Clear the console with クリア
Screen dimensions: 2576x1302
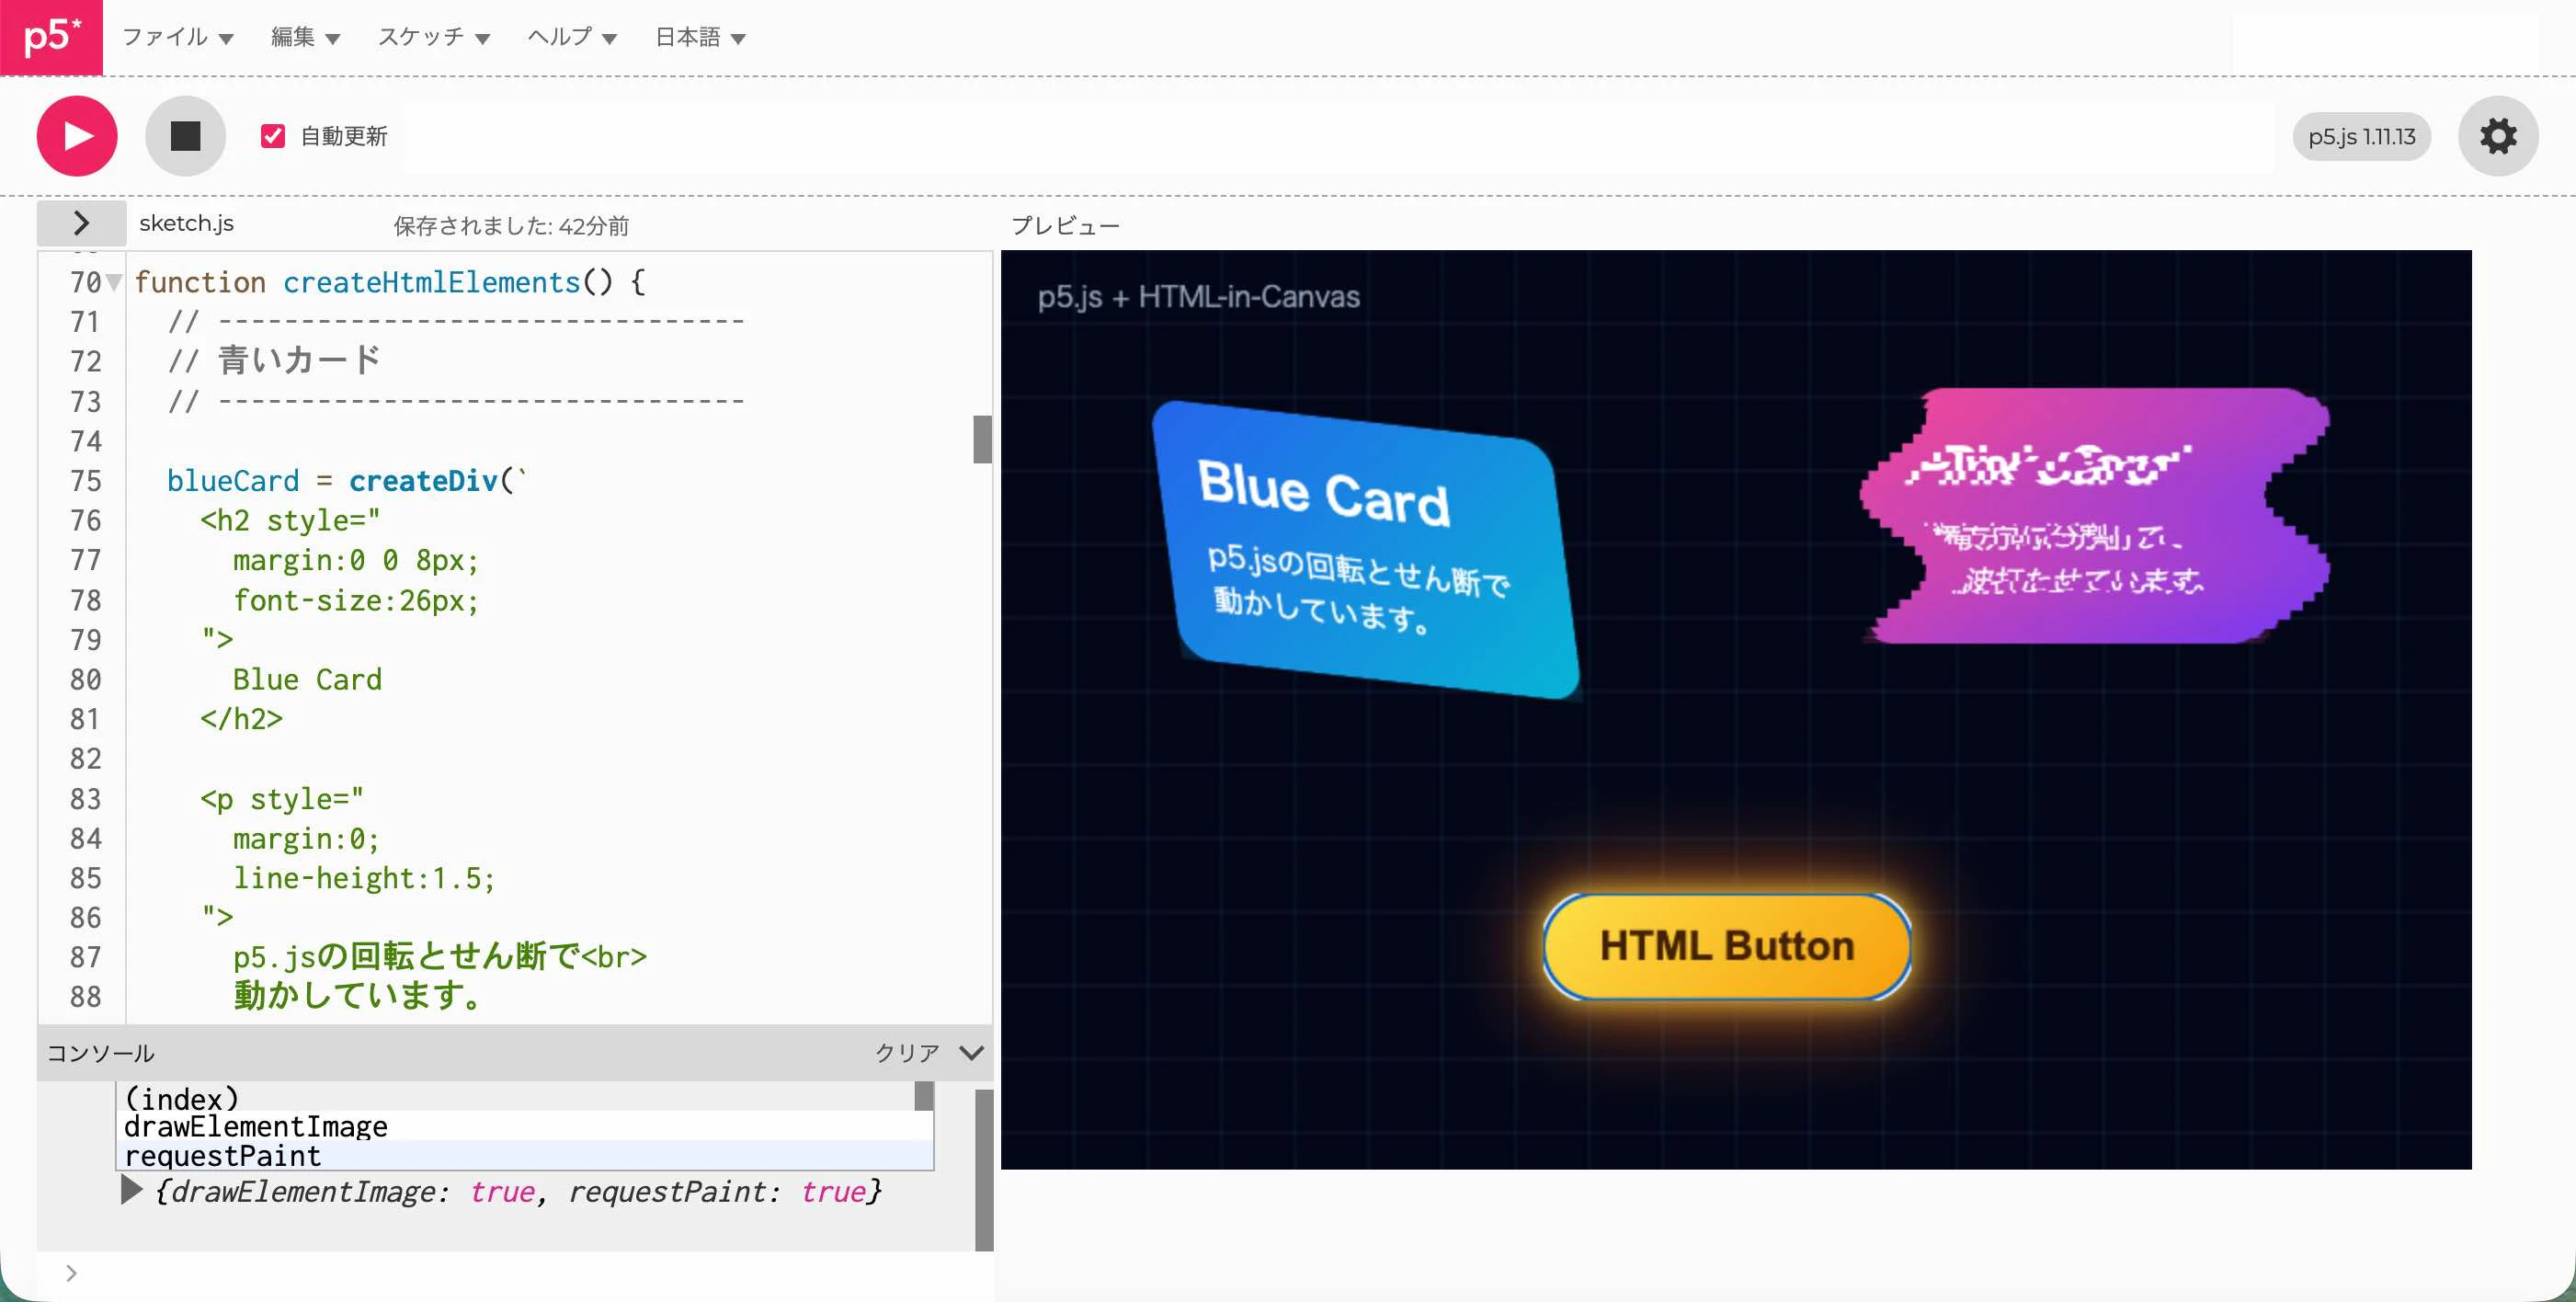[907, 1052]
